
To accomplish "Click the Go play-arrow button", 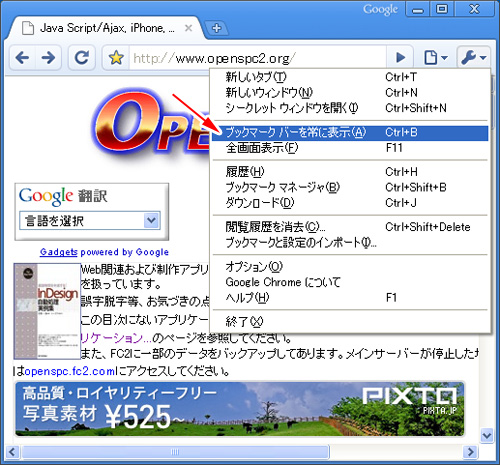I will 400,58.
